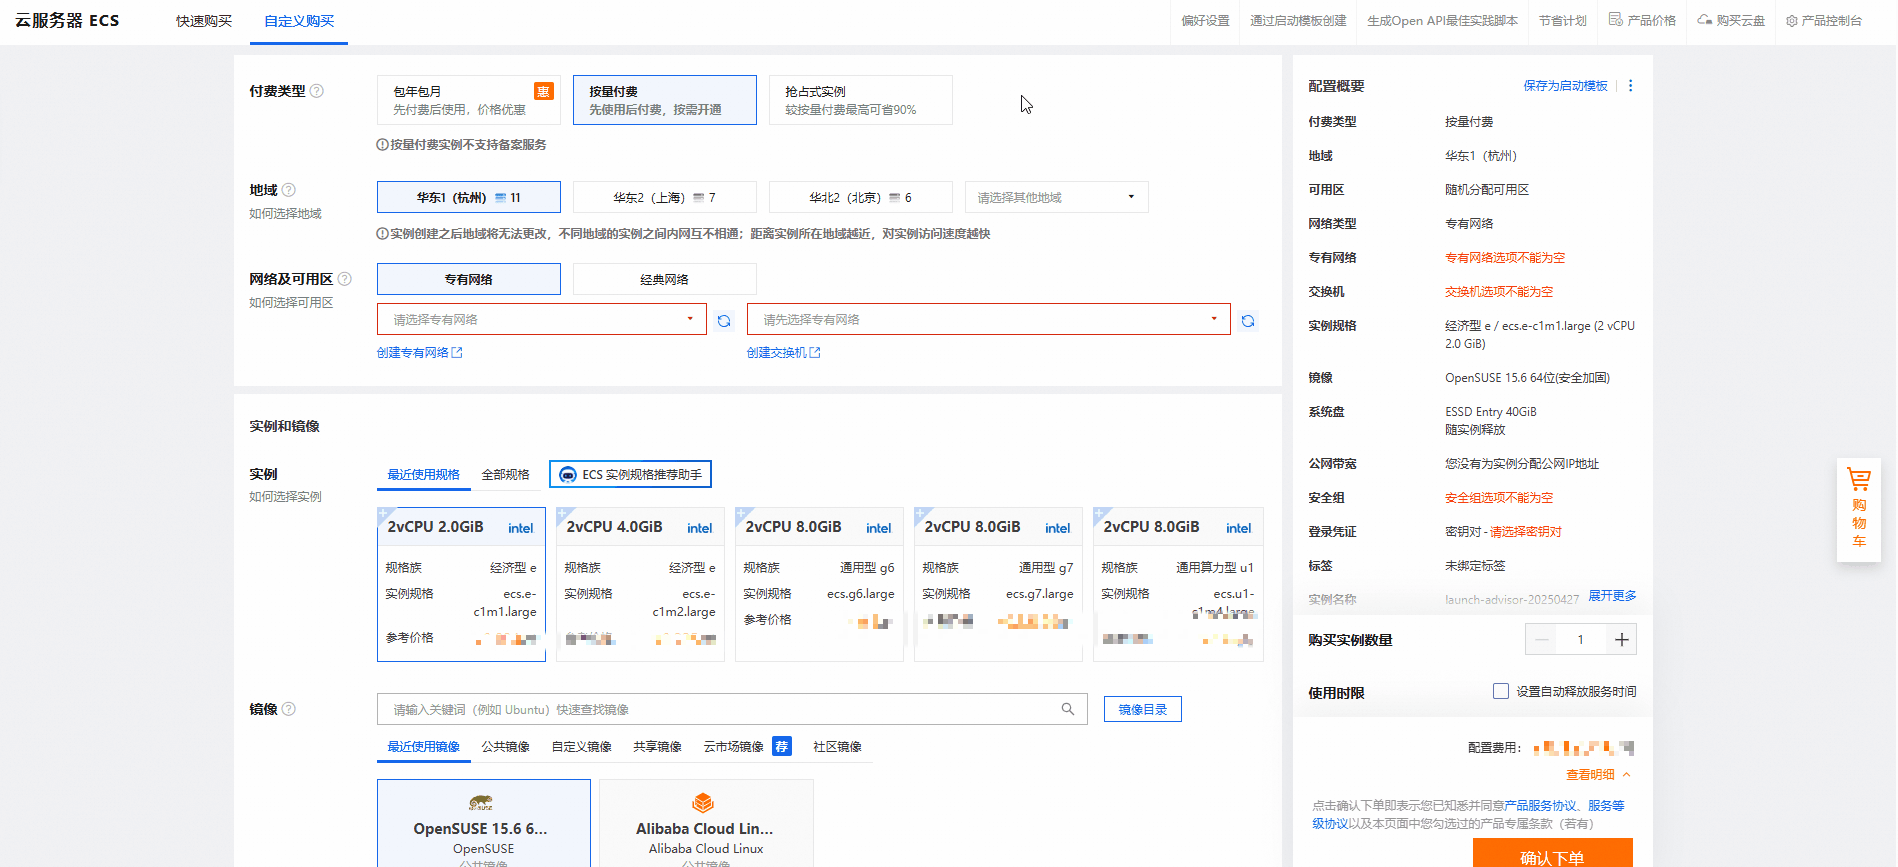The width and height of the screenshot is (1898, 867).
Task: Click the 确认下单 order button
Action: point(1552,853)
